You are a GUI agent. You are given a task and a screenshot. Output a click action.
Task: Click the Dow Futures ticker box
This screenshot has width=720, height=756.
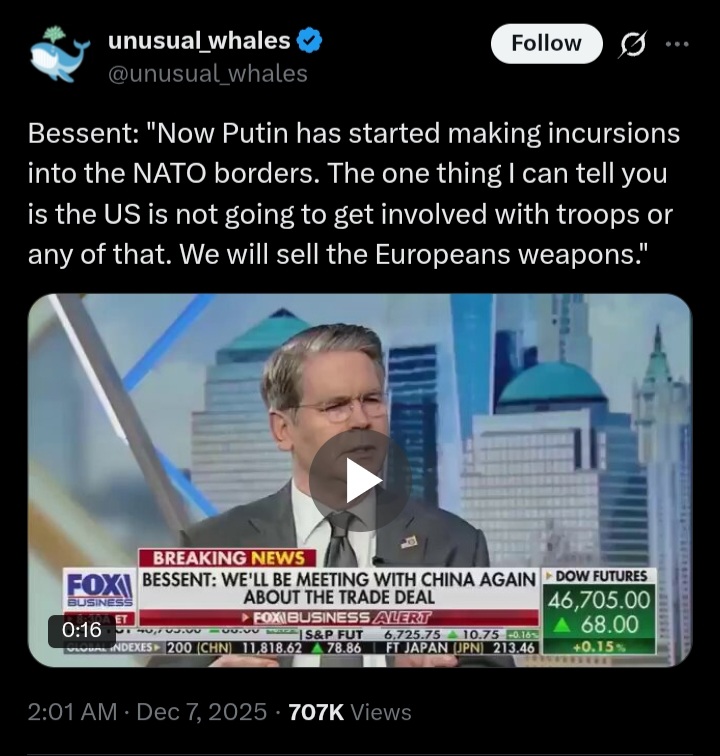[599, 611]
